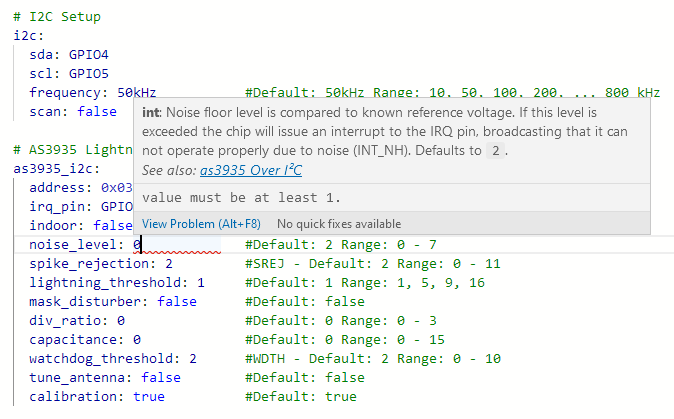Click the 'calibration: true' setting
Viewport: 674px width, 419px height.
[97, 397]
